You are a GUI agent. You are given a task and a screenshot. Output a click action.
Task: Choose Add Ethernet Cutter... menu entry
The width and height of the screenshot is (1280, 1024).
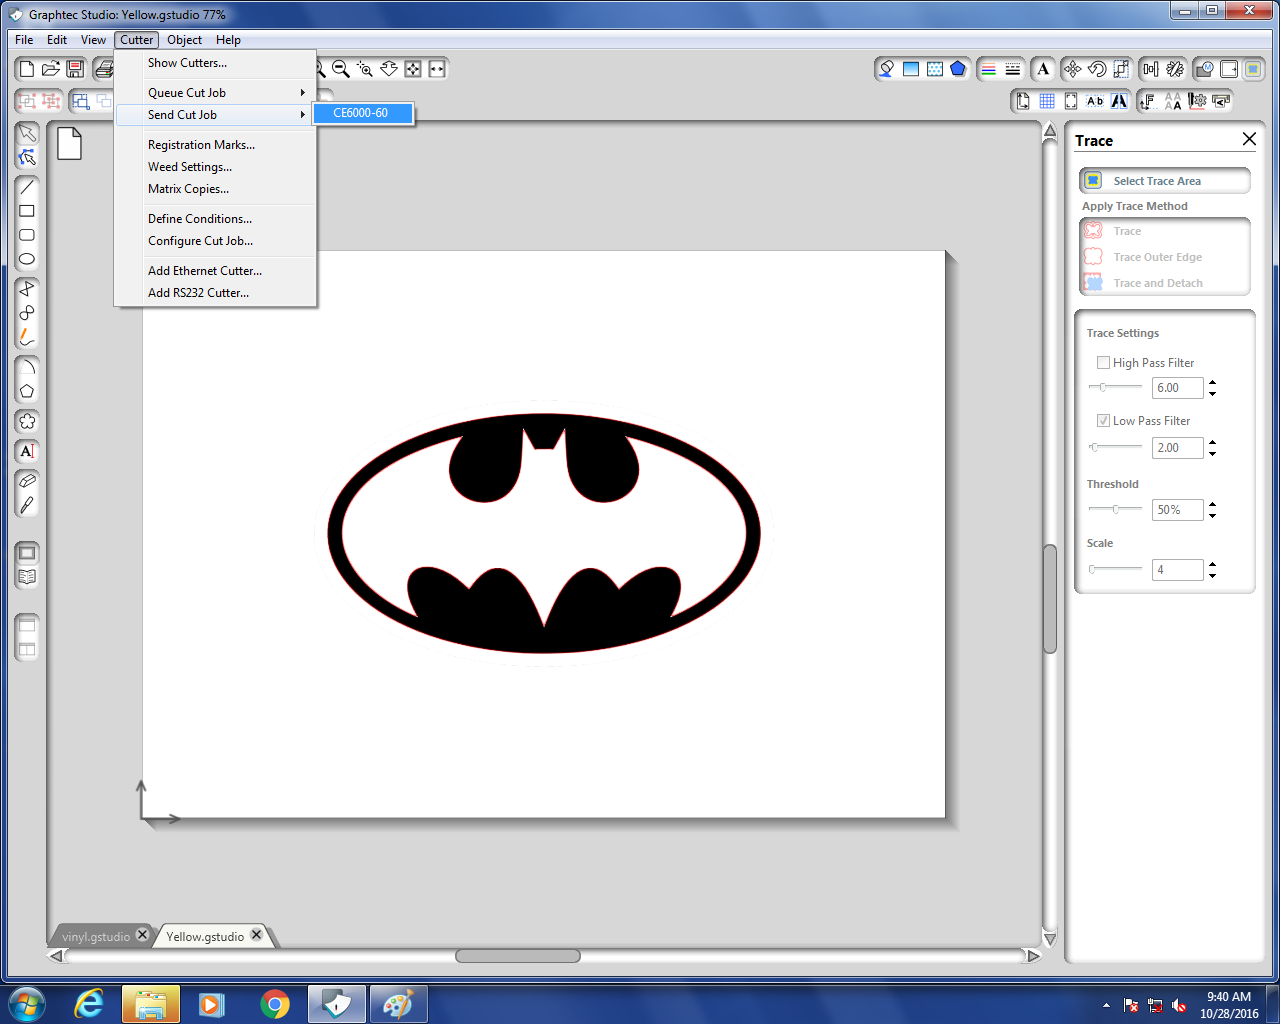[x=215, y=271]
